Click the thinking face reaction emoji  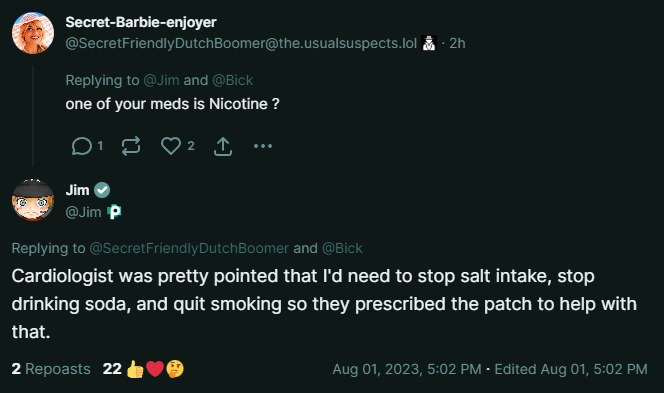click(x=175, y=369)
